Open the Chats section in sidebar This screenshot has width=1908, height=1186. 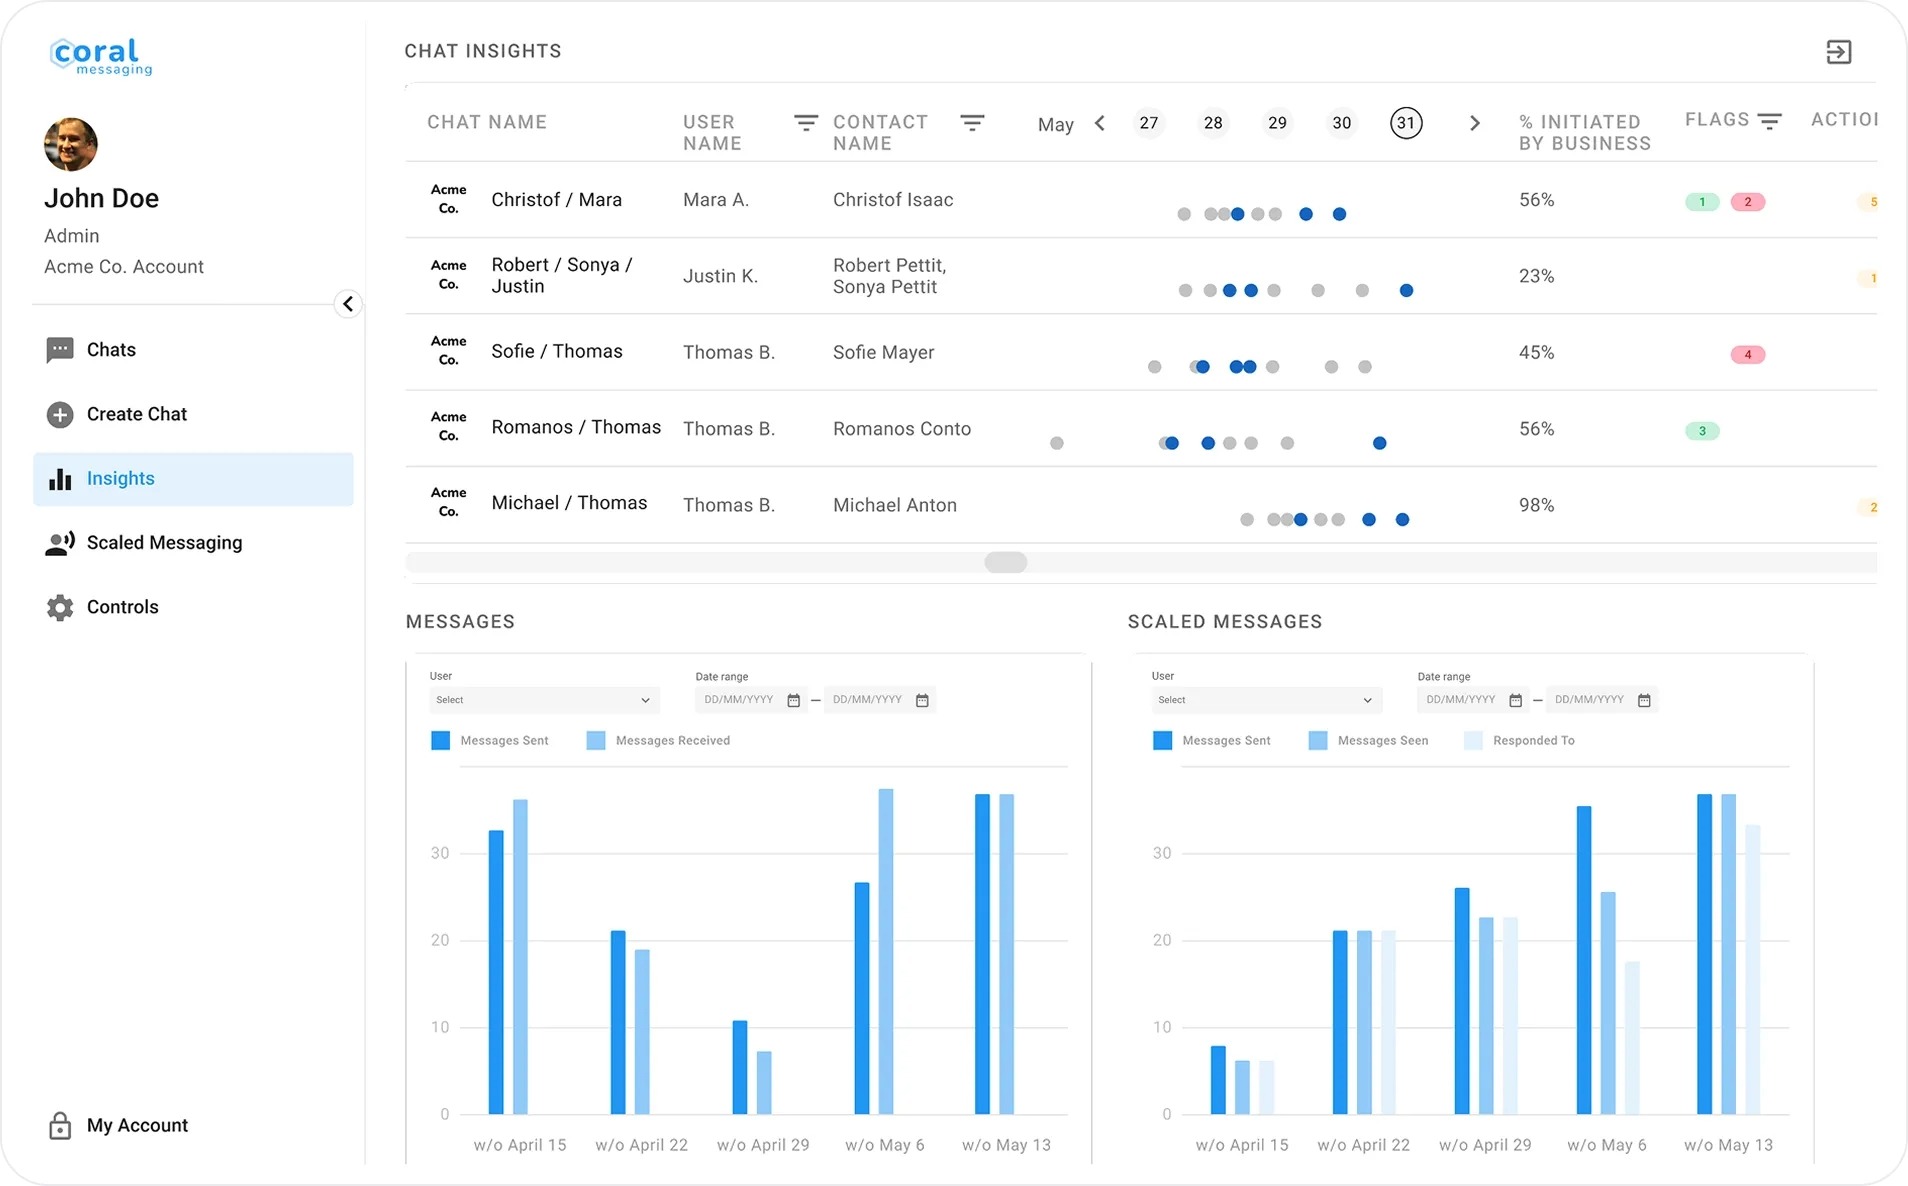pos(110,350)
